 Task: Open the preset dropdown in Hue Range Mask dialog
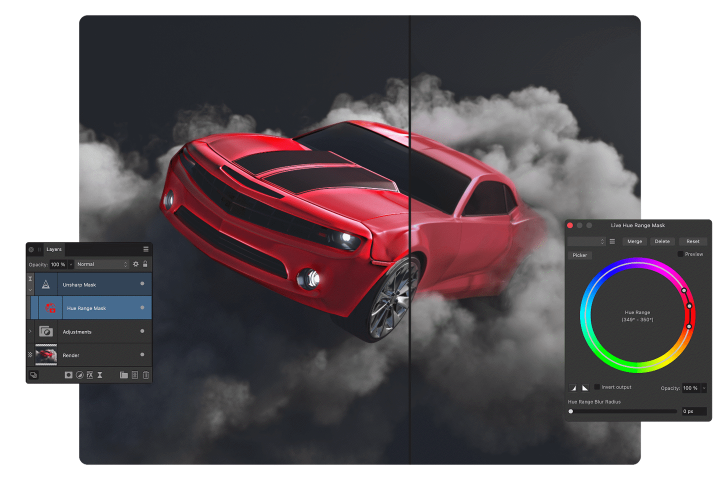587,241
